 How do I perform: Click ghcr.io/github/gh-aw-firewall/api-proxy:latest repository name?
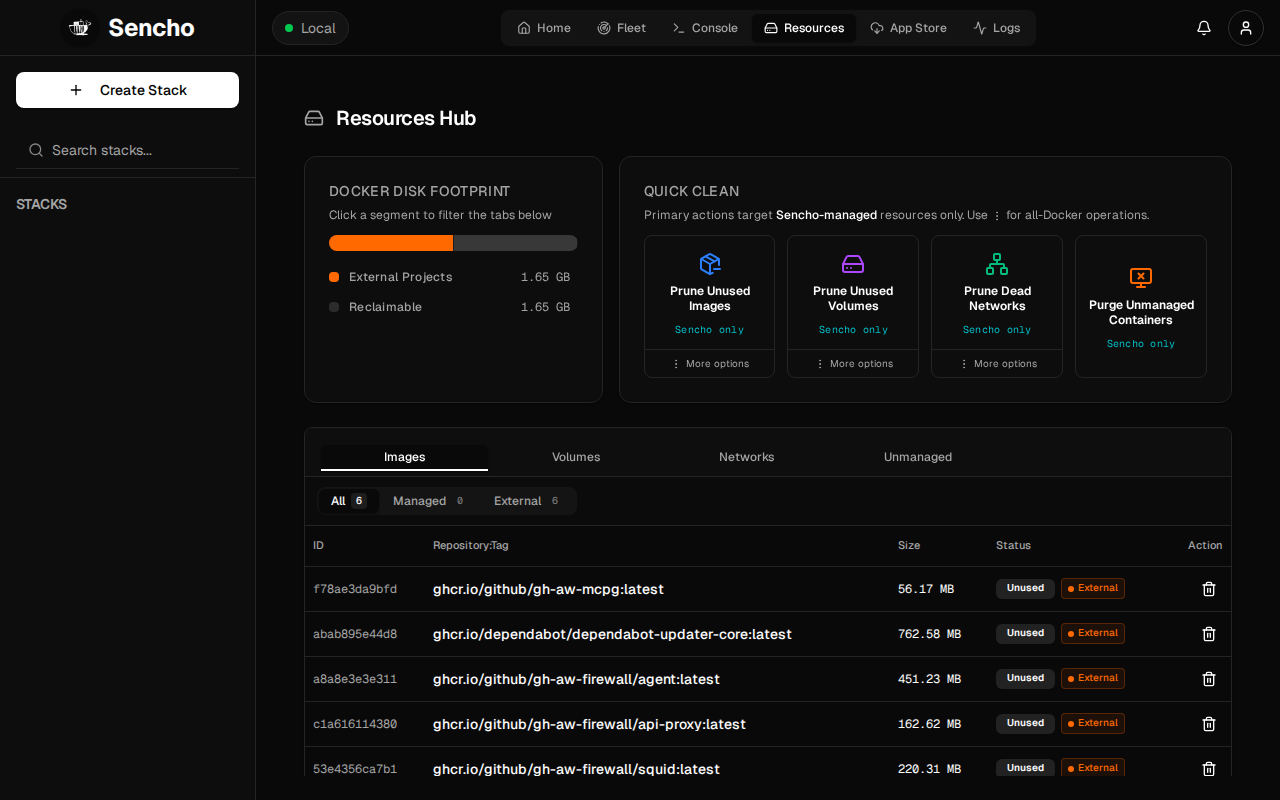[589, 724]
